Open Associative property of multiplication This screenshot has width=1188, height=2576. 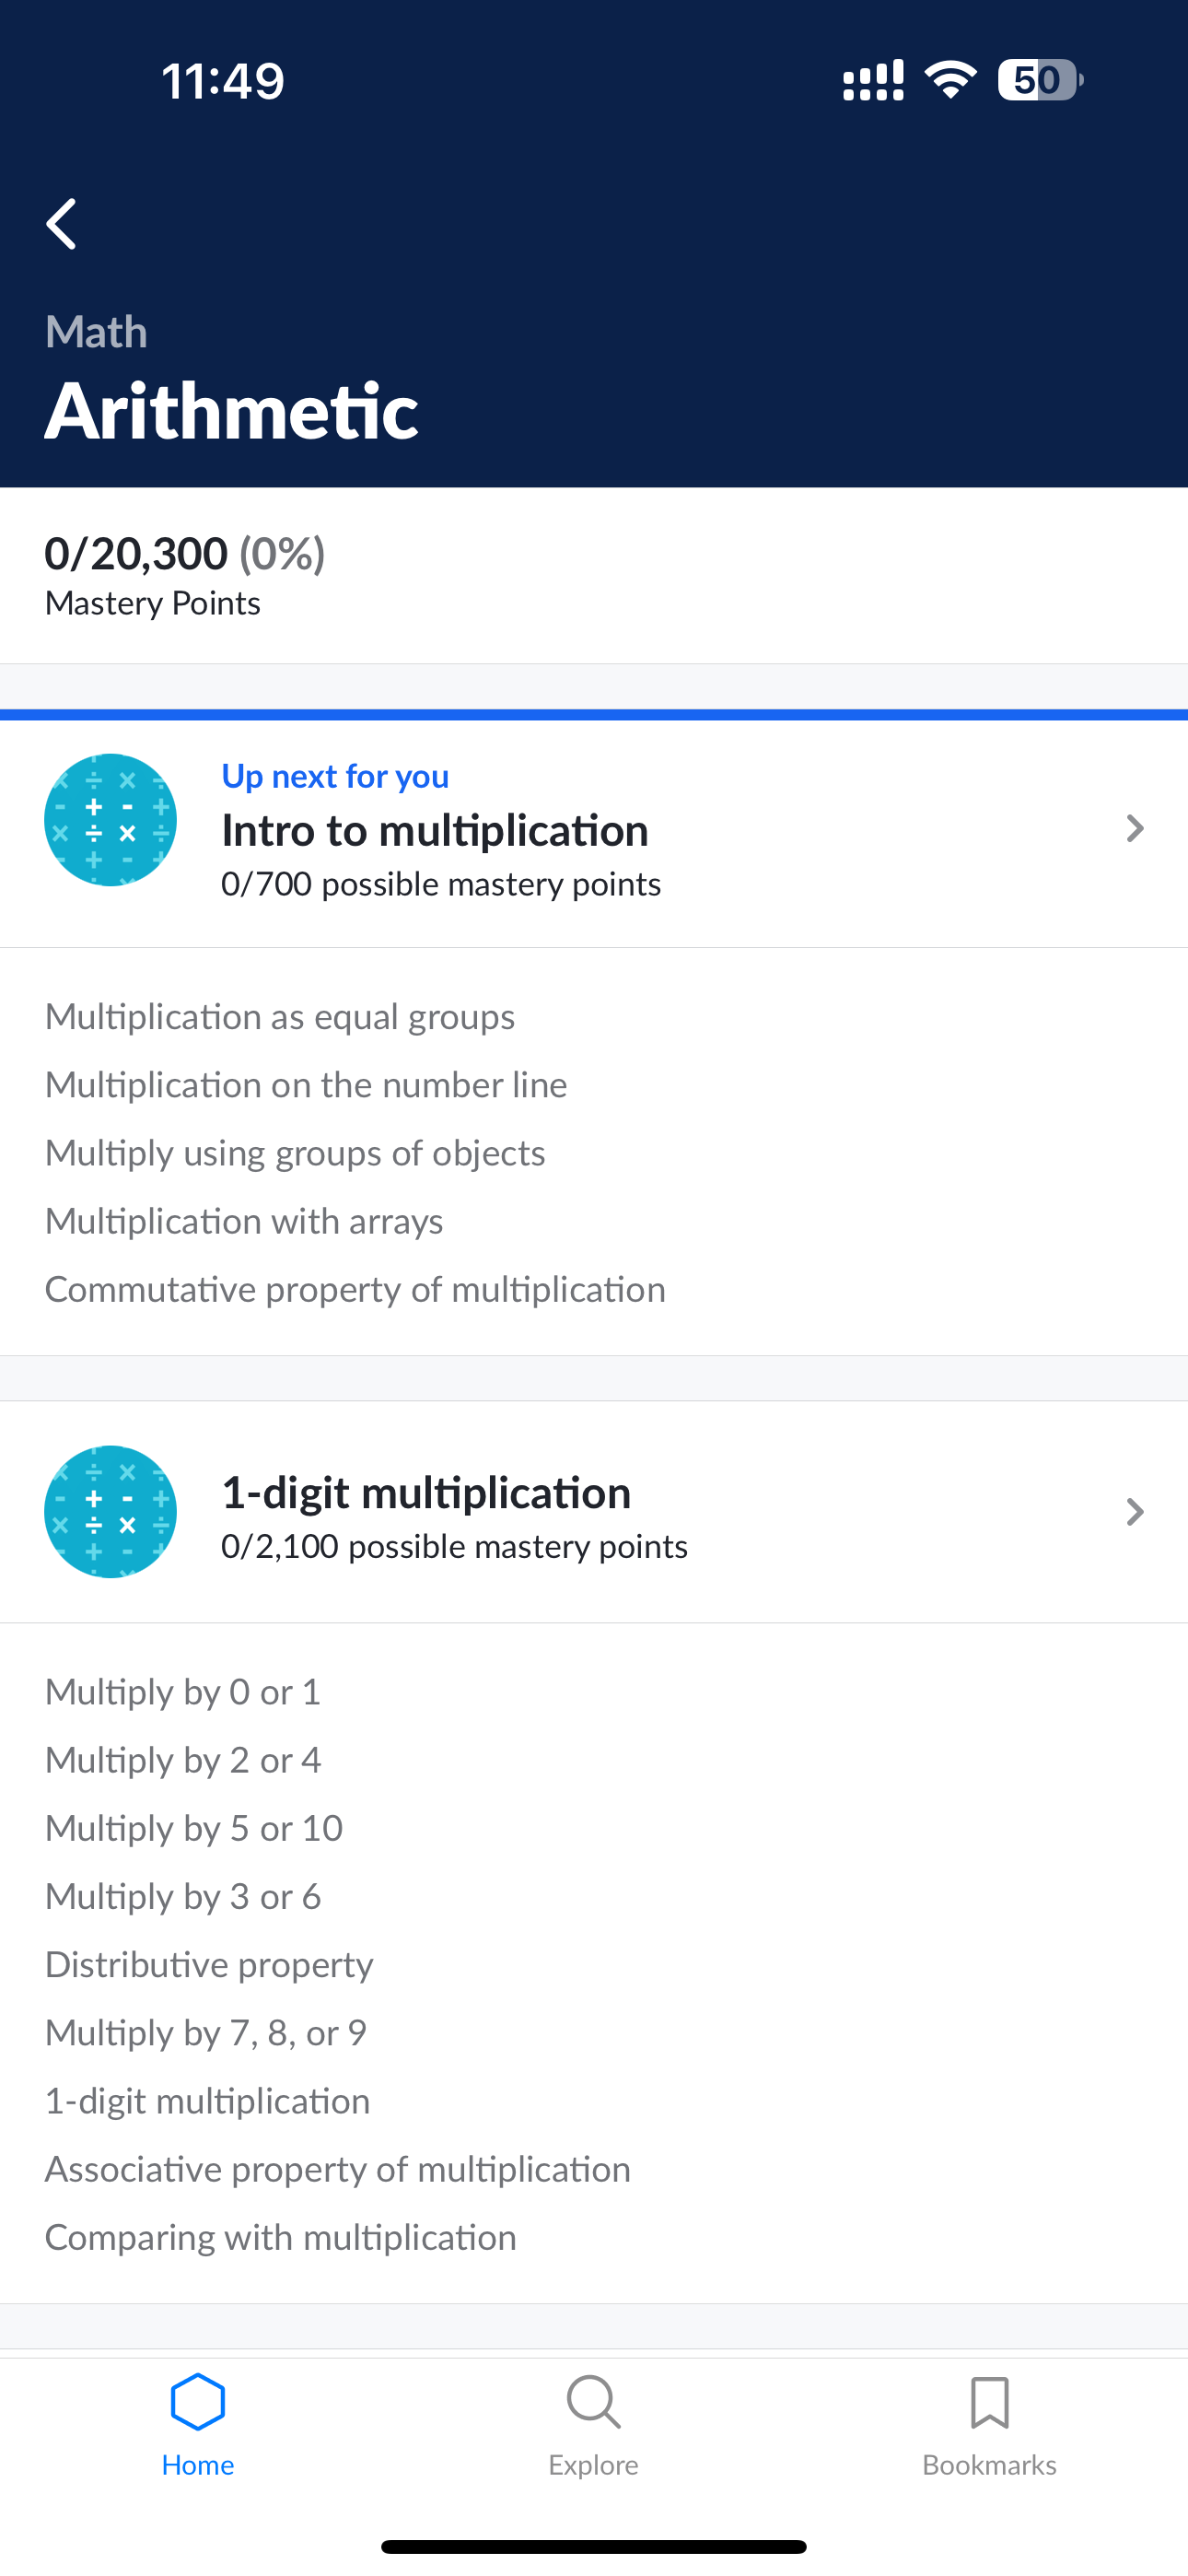coord(338,2169)
